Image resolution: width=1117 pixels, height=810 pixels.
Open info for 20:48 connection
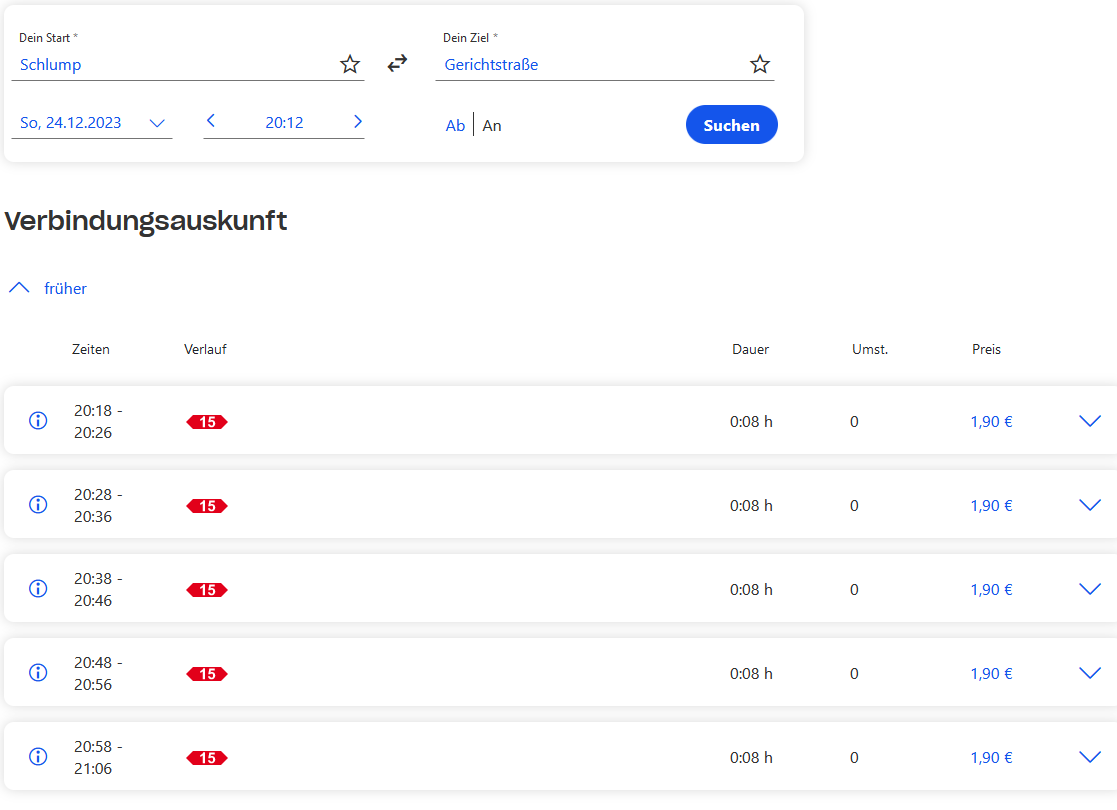[38, 673]
